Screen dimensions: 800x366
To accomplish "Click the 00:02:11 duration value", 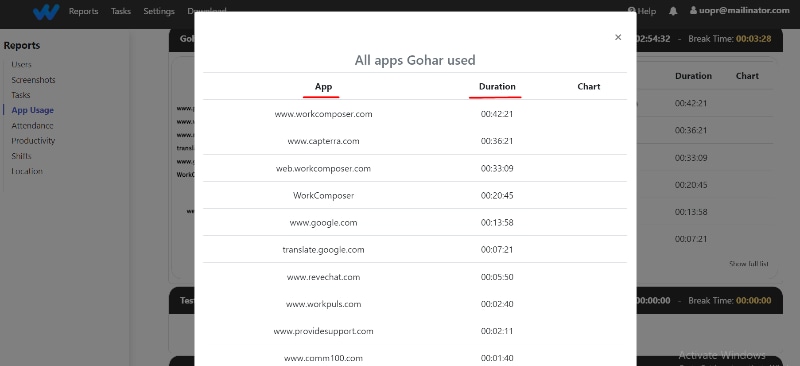I will coord(496,331).
